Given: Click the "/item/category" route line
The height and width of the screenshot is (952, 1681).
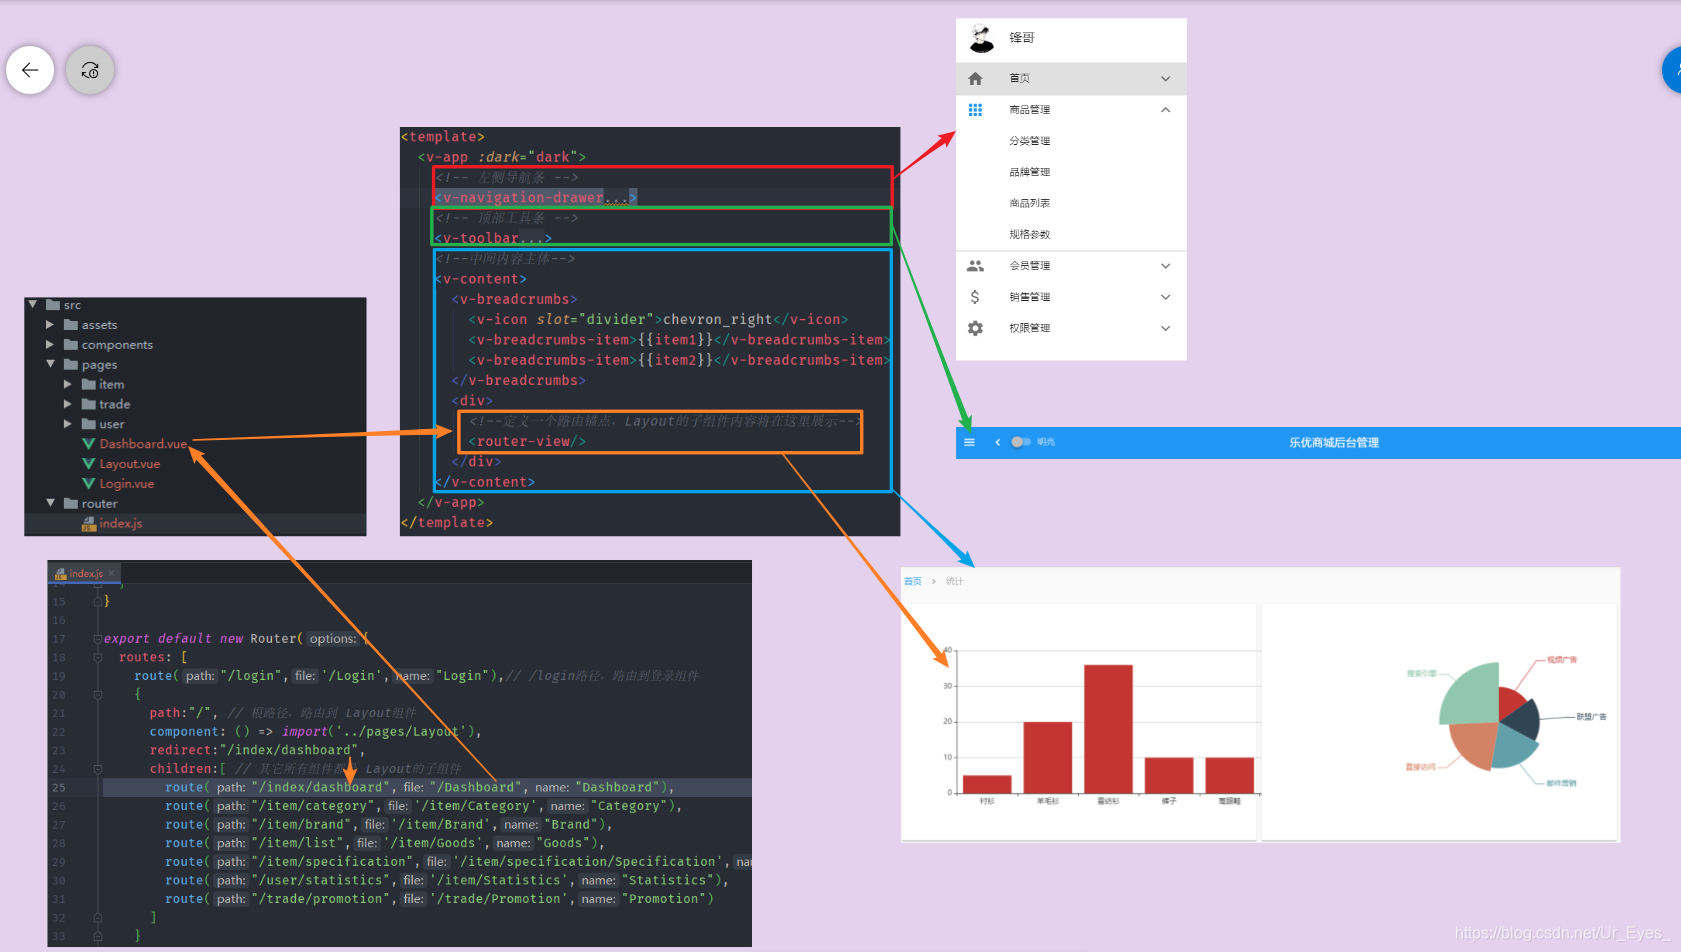Looking at the screenshot, I should pos(423,806).
